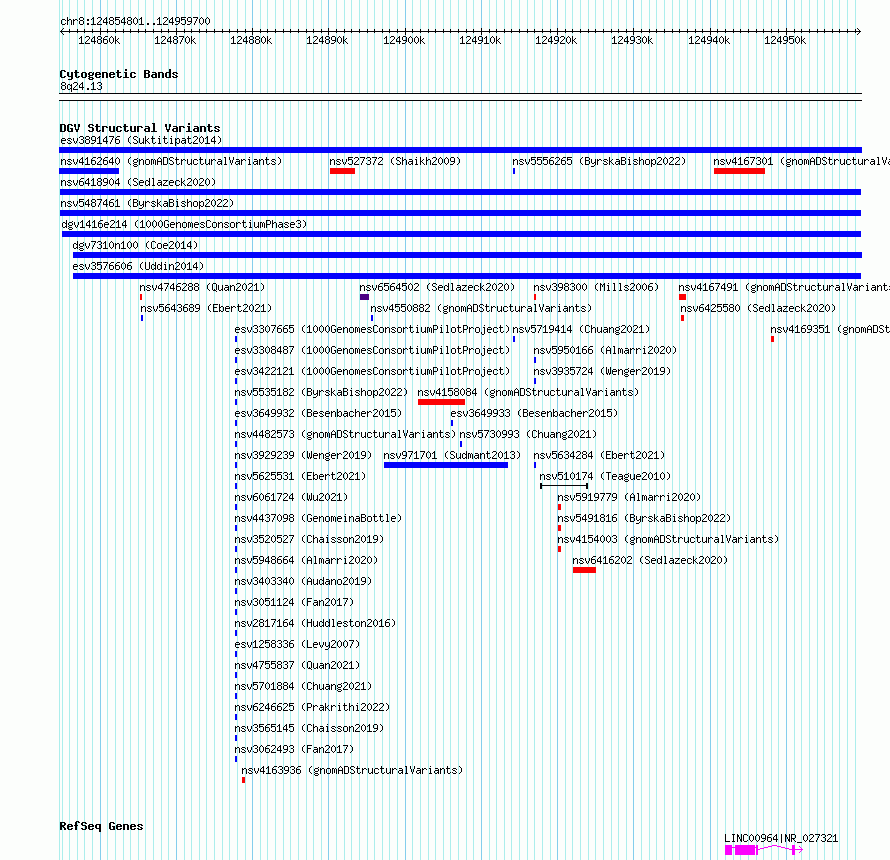Select nsv6416202 (Sedlazeck2020) label
Image resolution: width=890 pixels, height=860 pixels.
coord(650,560)
